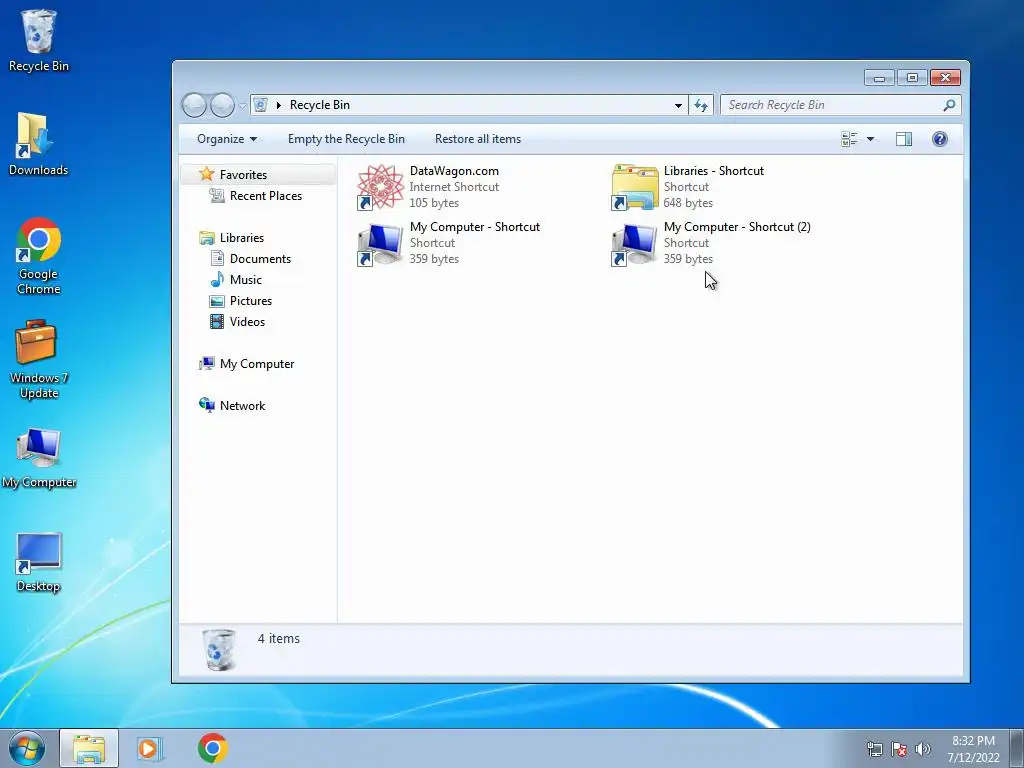Click Recycle Bin text in address bar
This screenshot has width=1024, height=768.
[319, 105]
